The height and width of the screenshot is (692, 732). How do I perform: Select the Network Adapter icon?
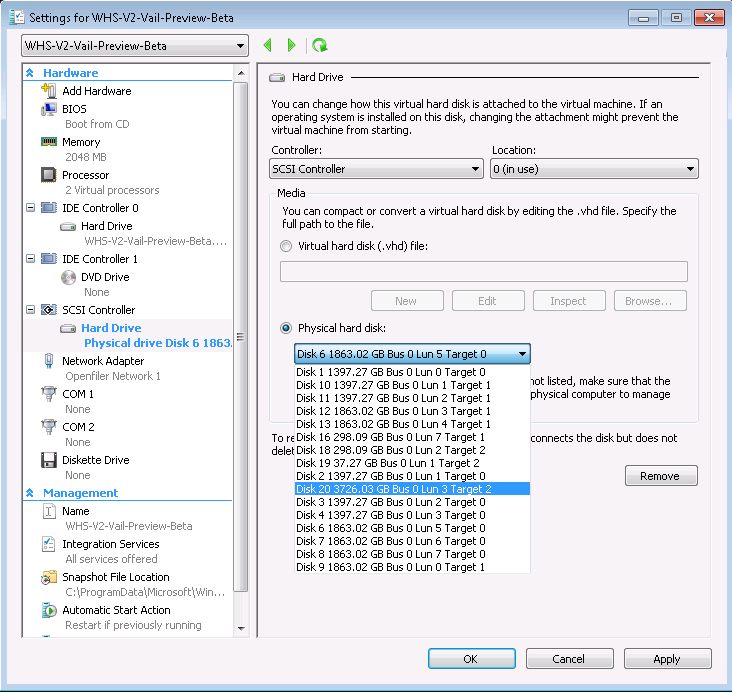48,361
